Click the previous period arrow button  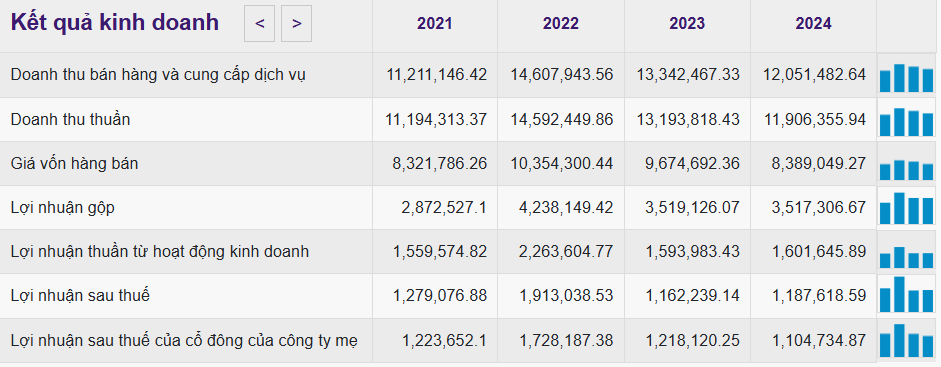click(x=259, y=24)
